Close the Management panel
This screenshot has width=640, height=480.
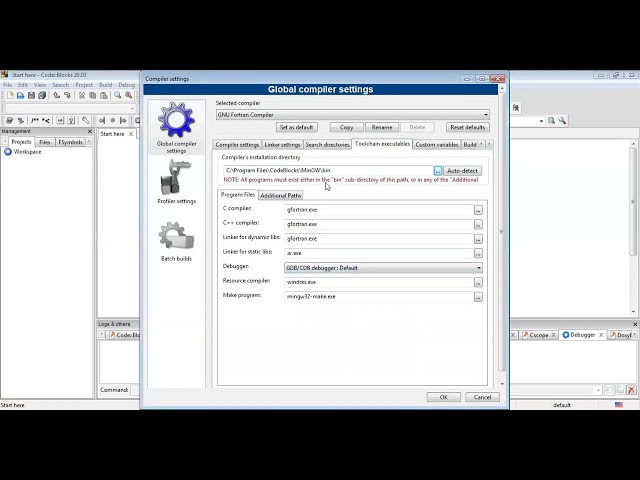point(90,131)
